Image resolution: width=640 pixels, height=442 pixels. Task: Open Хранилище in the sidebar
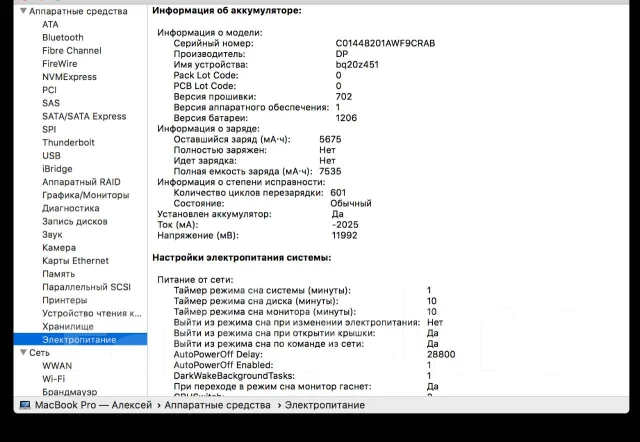coord(68,327)
